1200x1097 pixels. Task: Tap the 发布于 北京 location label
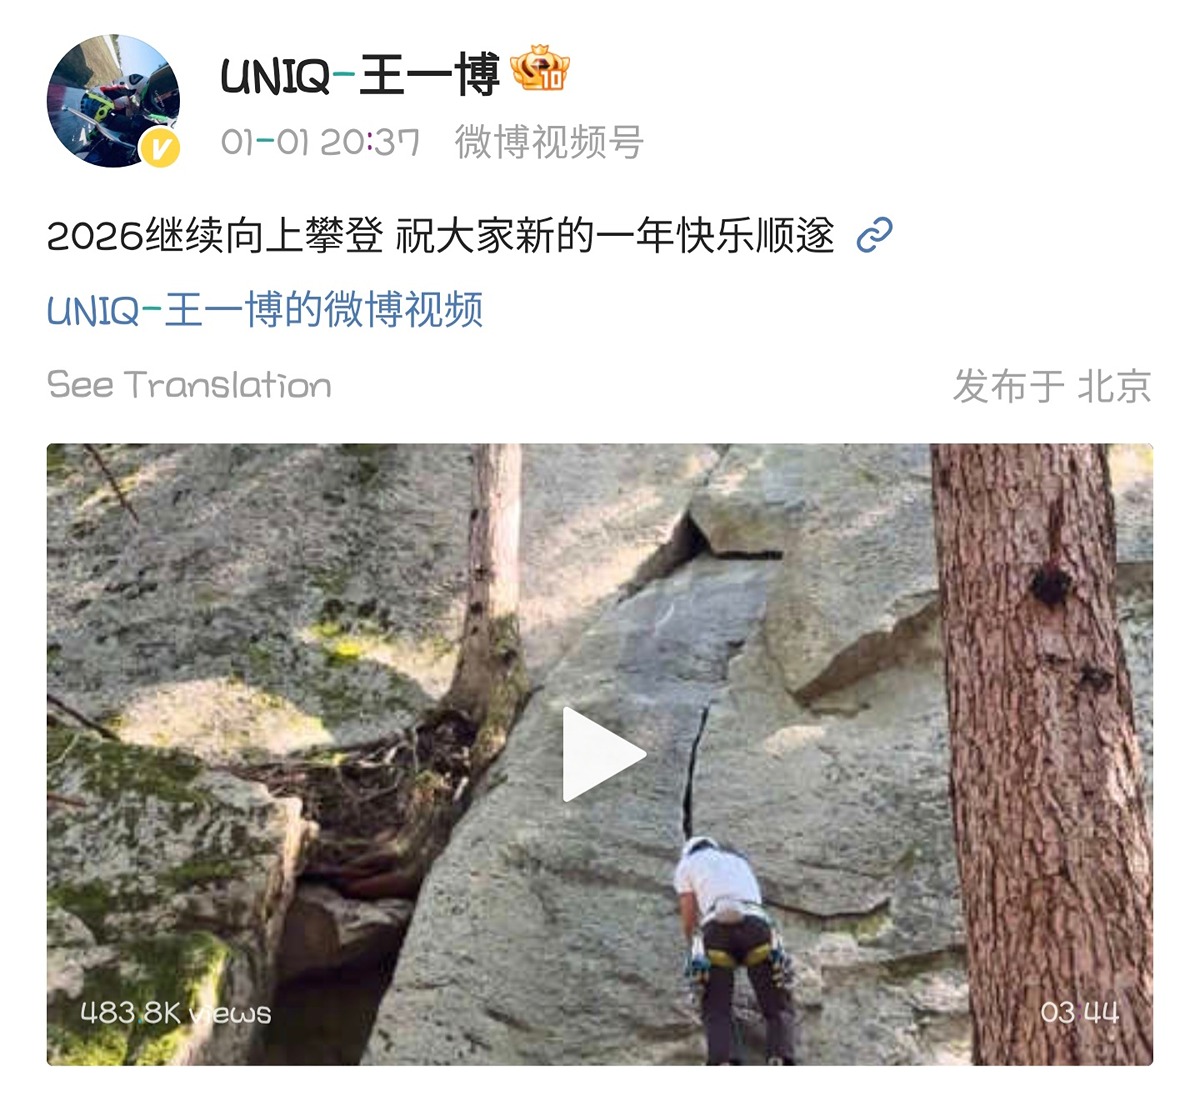click(1052, 386)
